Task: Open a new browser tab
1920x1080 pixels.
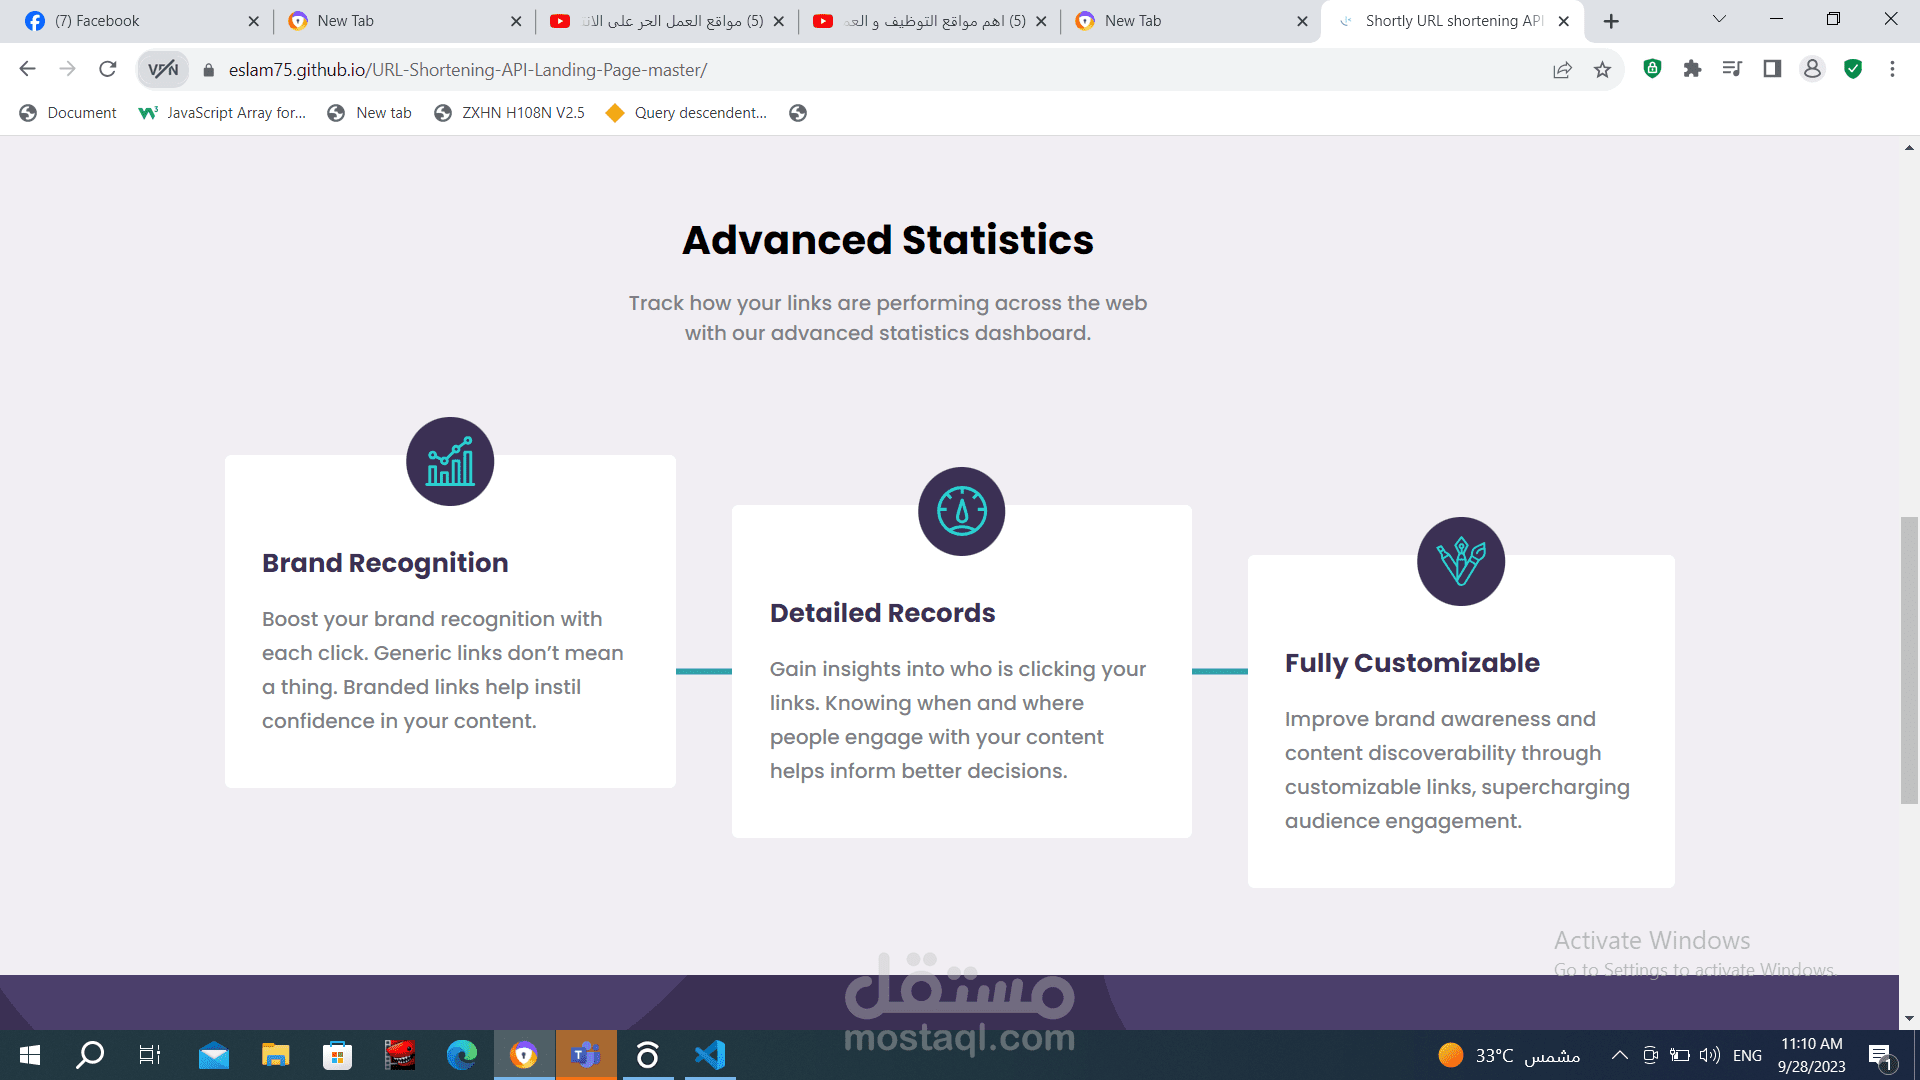Action: [1611, 21]
